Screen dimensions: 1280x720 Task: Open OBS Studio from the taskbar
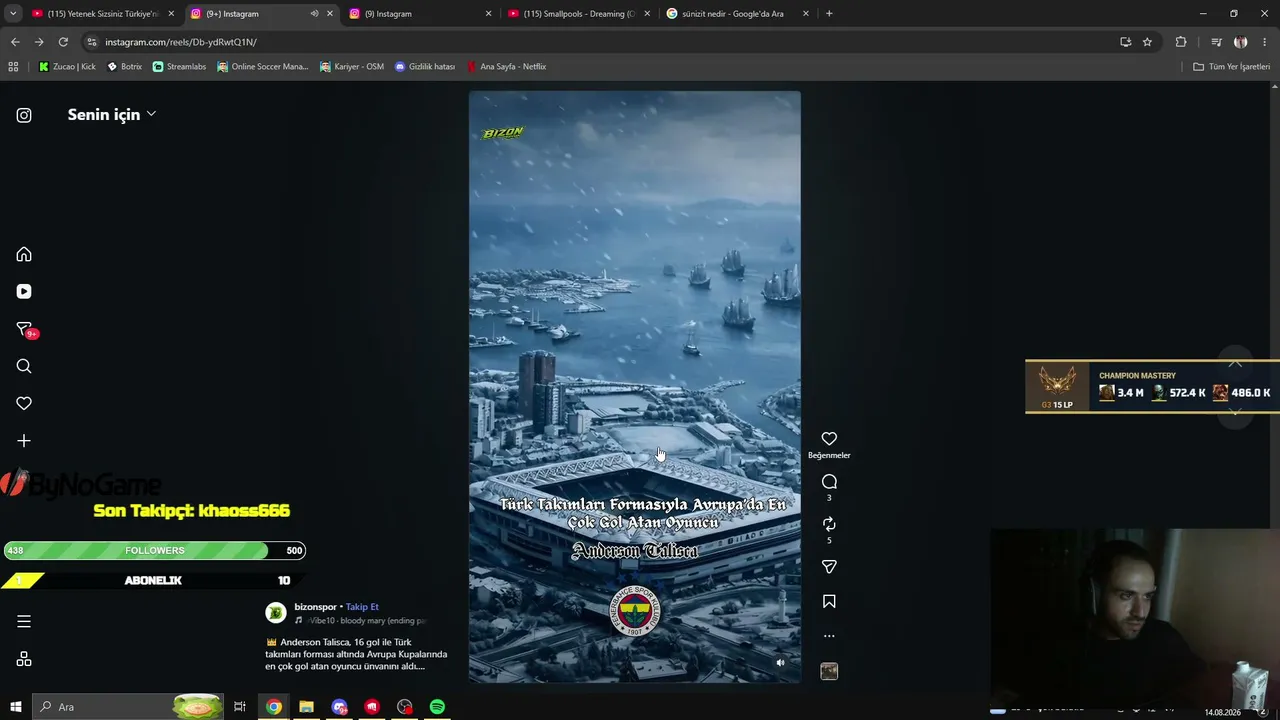(404, 707)
